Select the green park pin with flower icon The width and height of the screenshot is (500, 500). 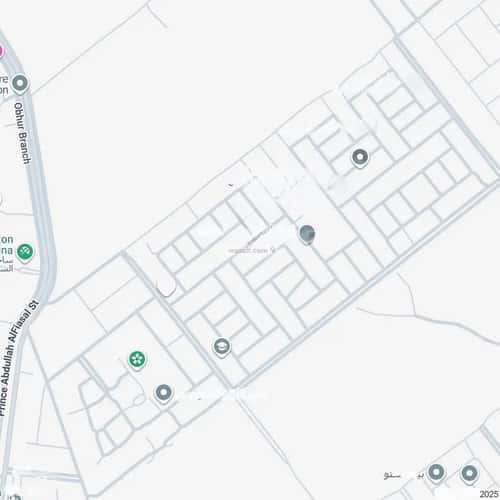click(x=137, y=360)
